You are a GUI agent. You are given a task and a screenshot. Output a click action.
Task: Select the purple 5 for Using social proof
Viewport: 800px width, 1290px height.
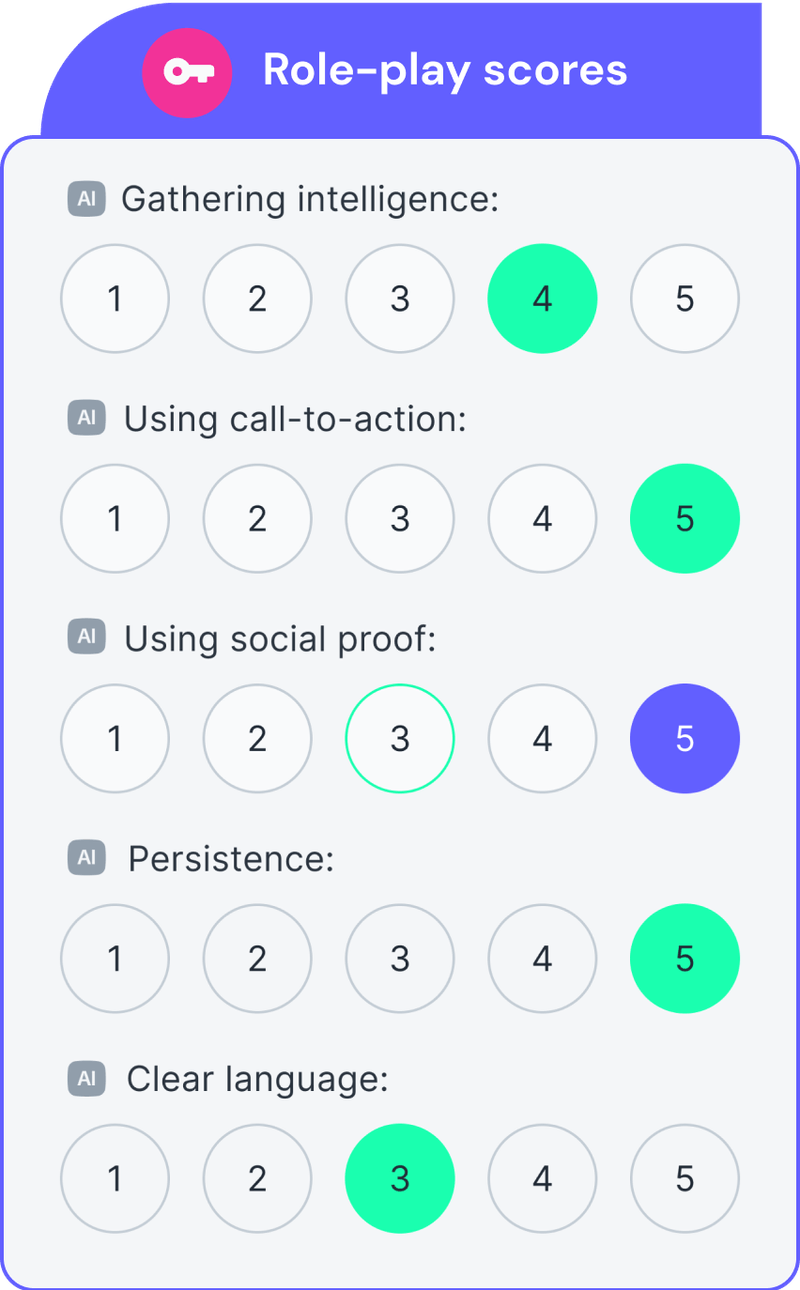point(685,738)
